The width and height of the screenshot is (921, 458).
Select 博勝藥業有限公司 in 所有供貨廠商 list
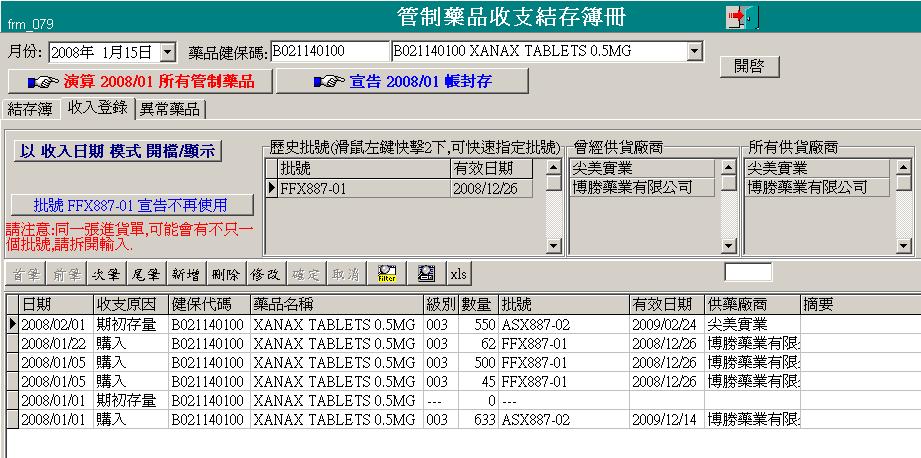click(x=818, y=187)
